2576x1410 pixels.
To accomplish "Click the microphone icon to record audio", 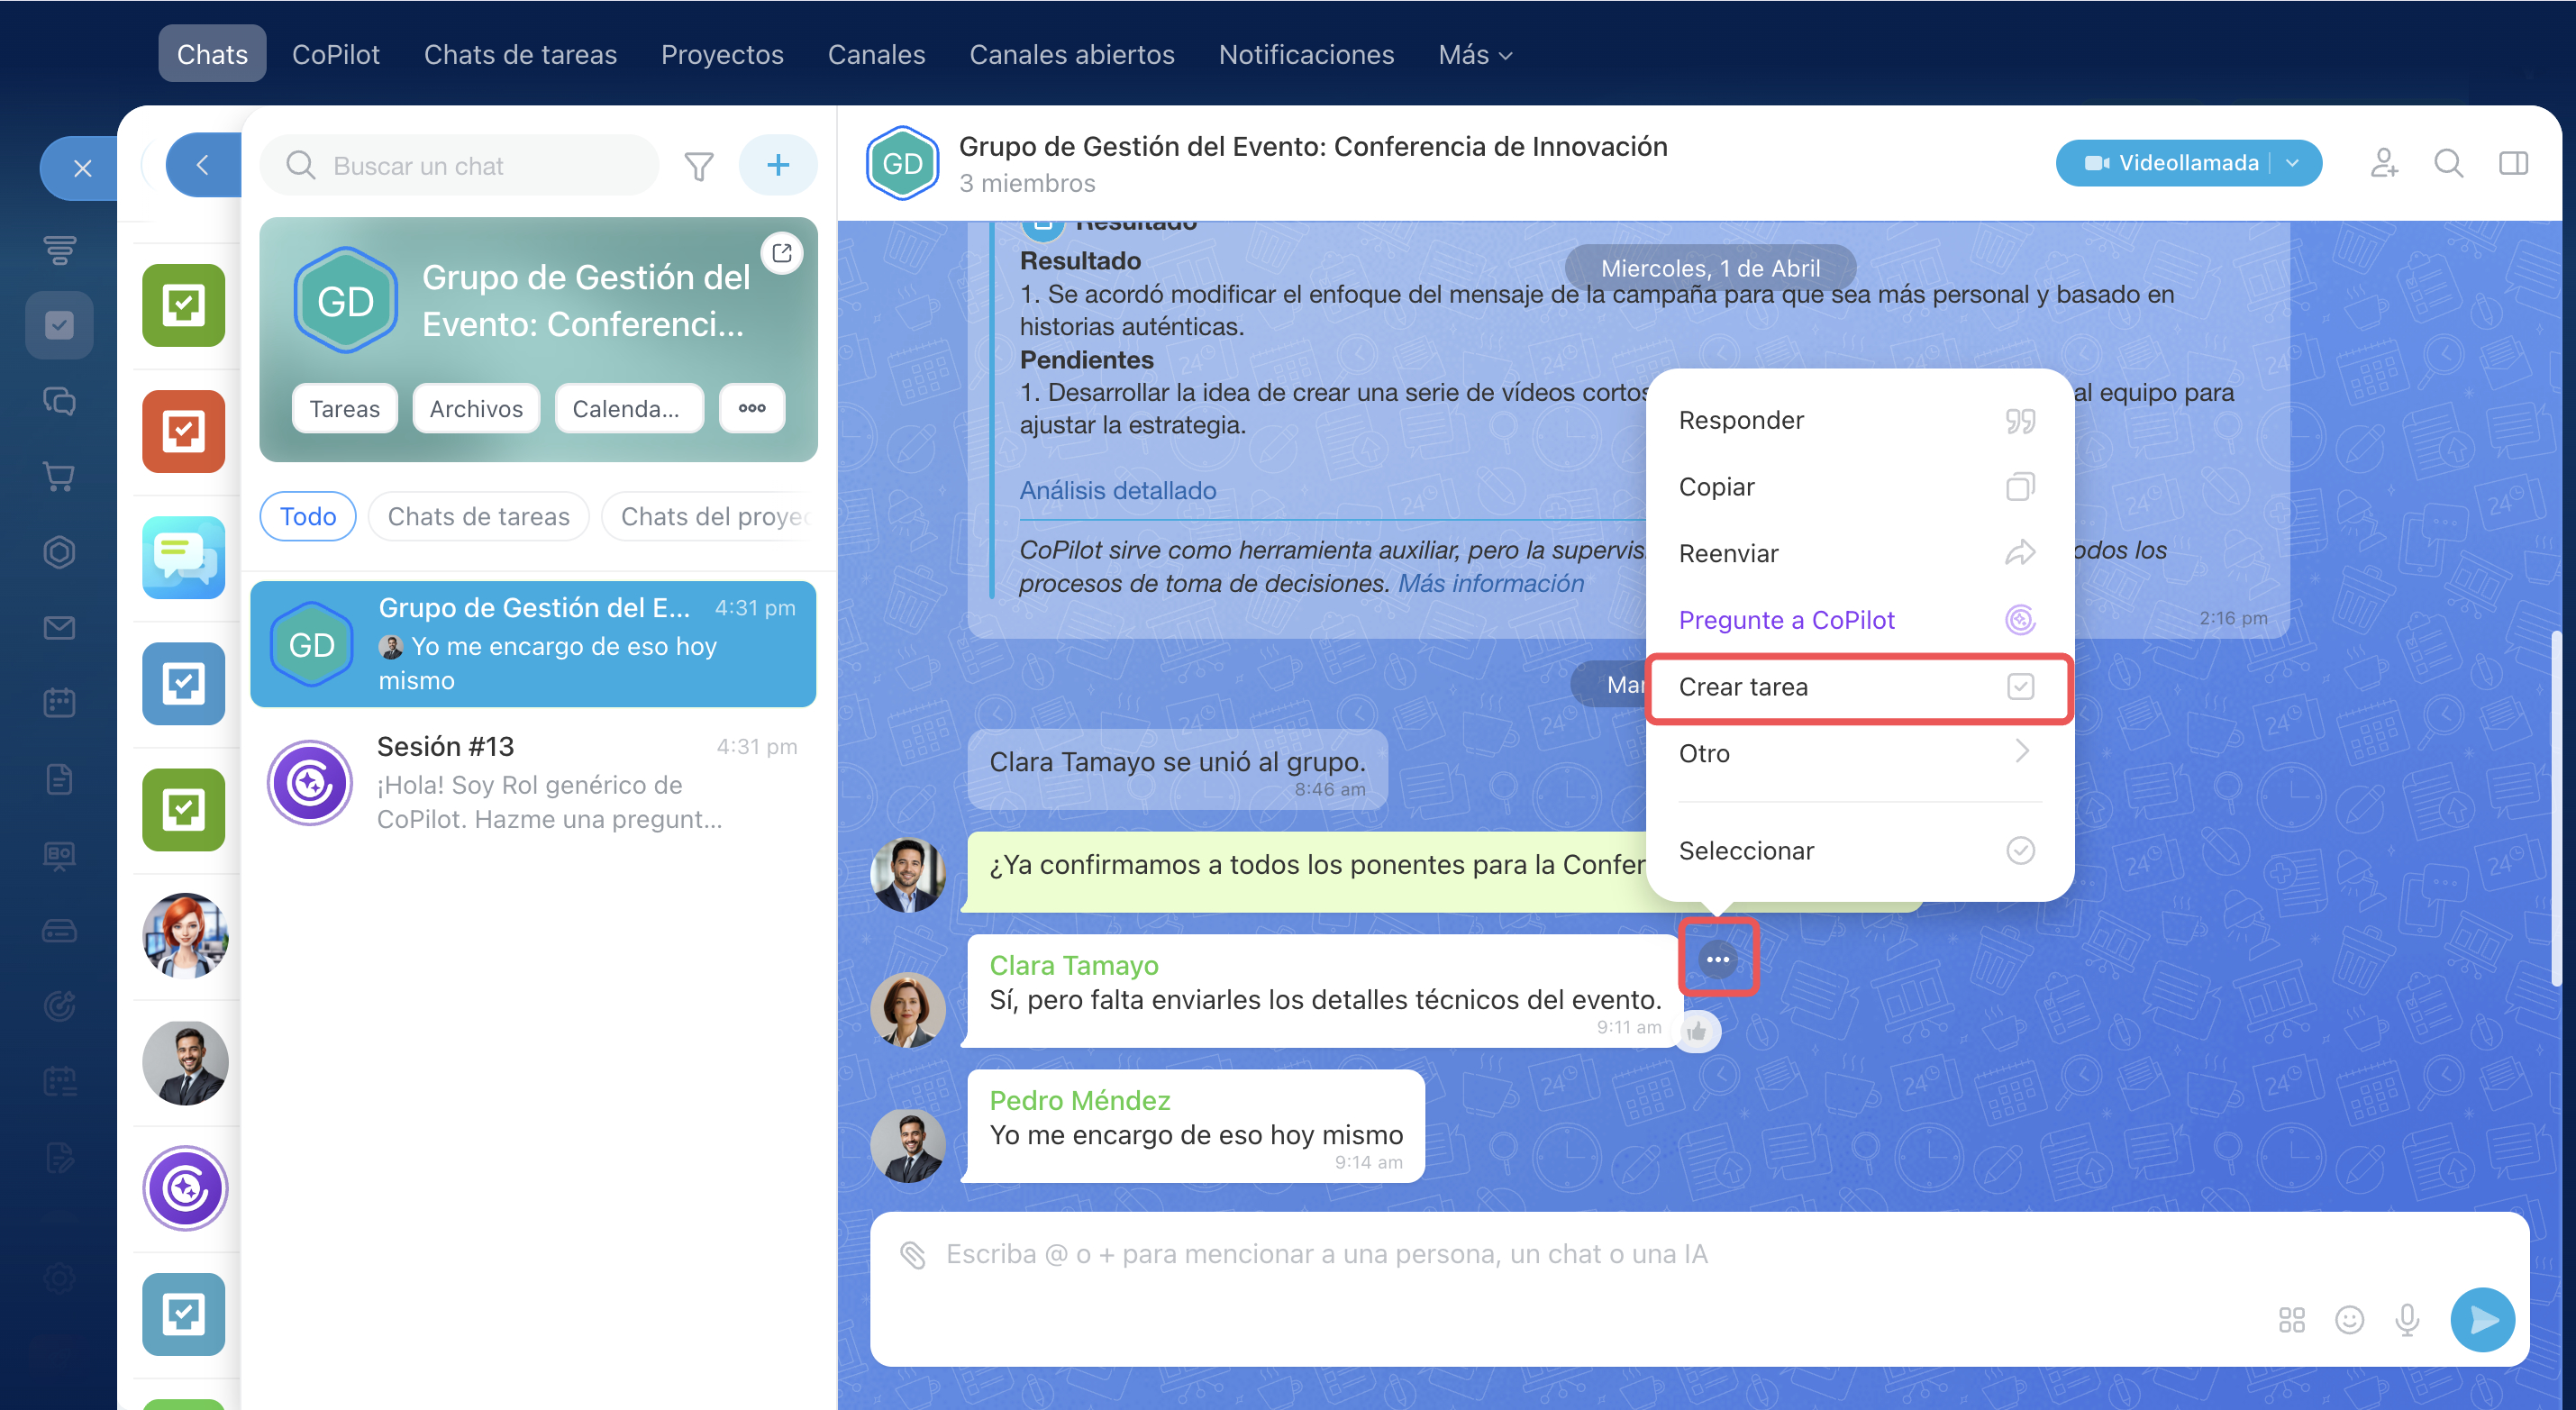I will tap(2407, 1320).
